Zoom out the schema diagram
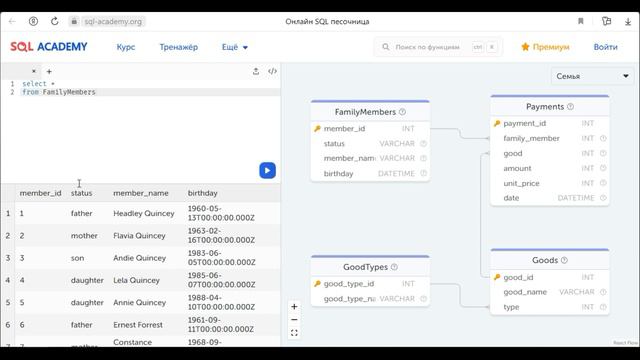This screenshot has width=640, height=360. (x=294, y=320)
